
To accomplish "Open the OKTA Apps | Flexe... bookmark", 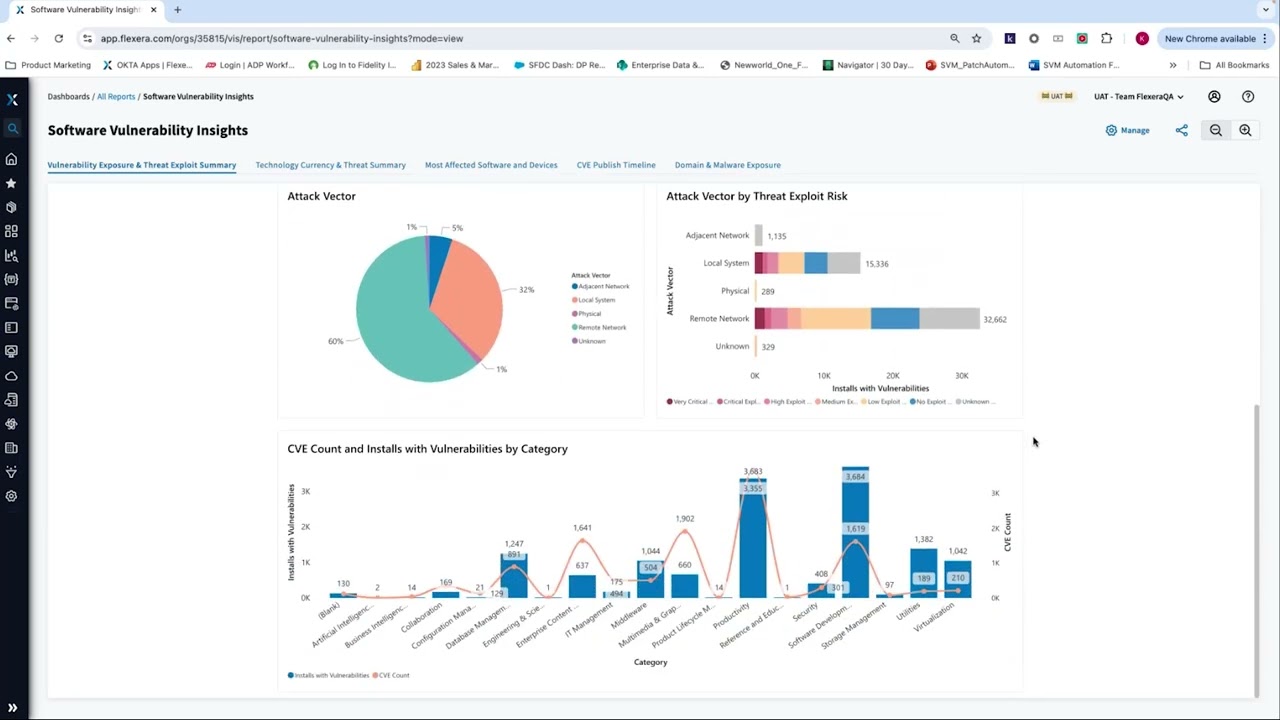I will (147, 65).
